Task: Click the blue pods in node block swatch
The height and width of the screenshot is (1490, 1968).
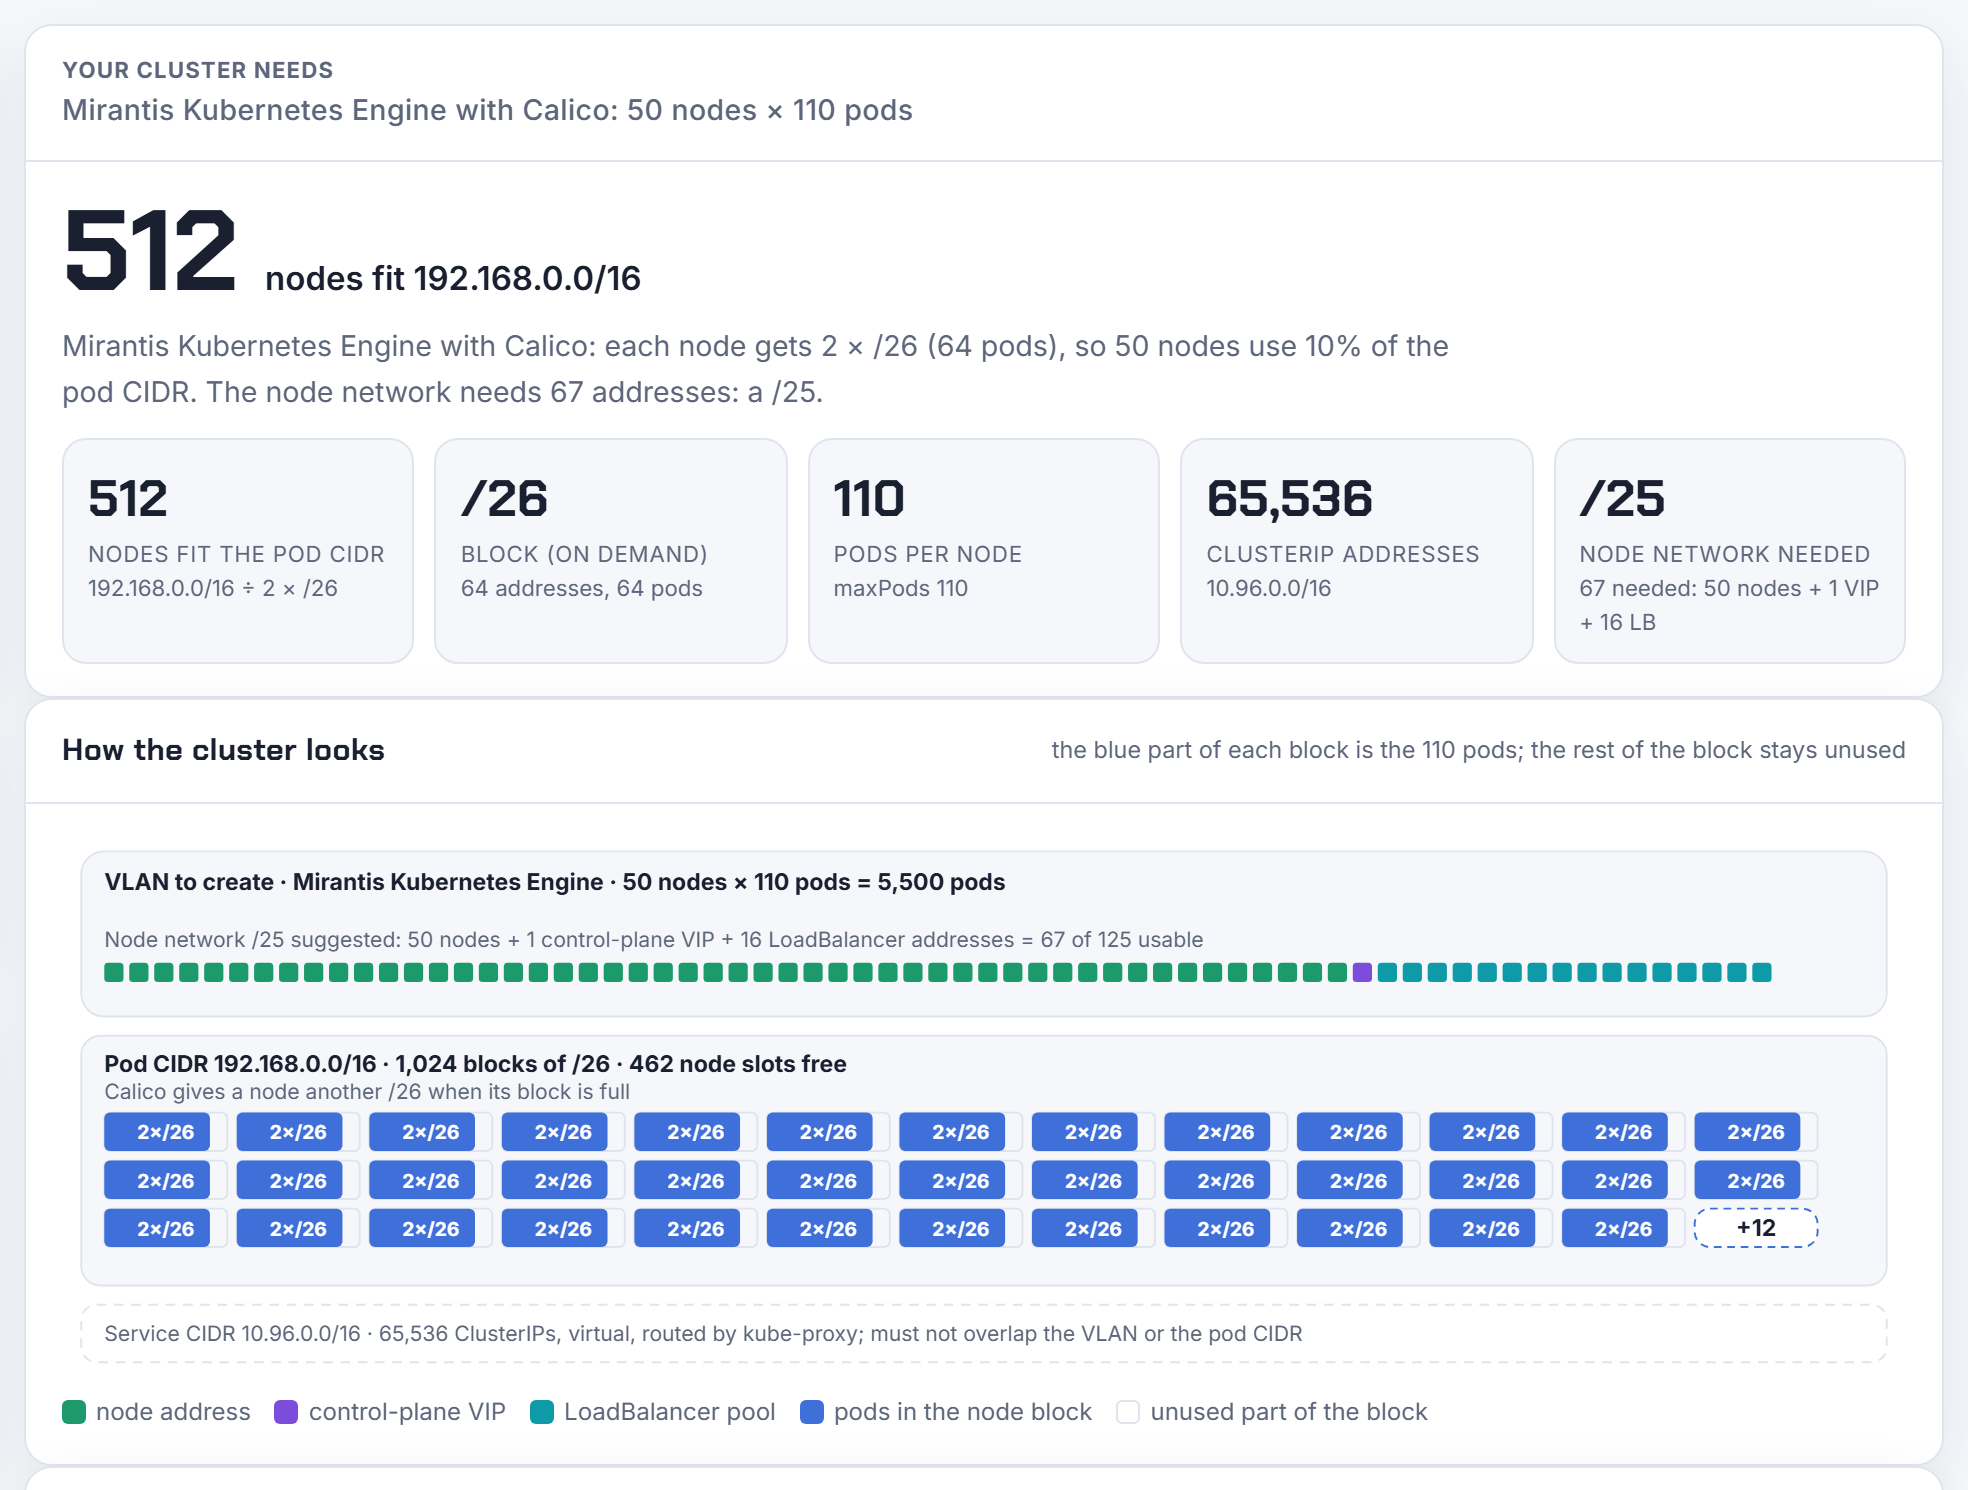Action: click(812, 1412)
